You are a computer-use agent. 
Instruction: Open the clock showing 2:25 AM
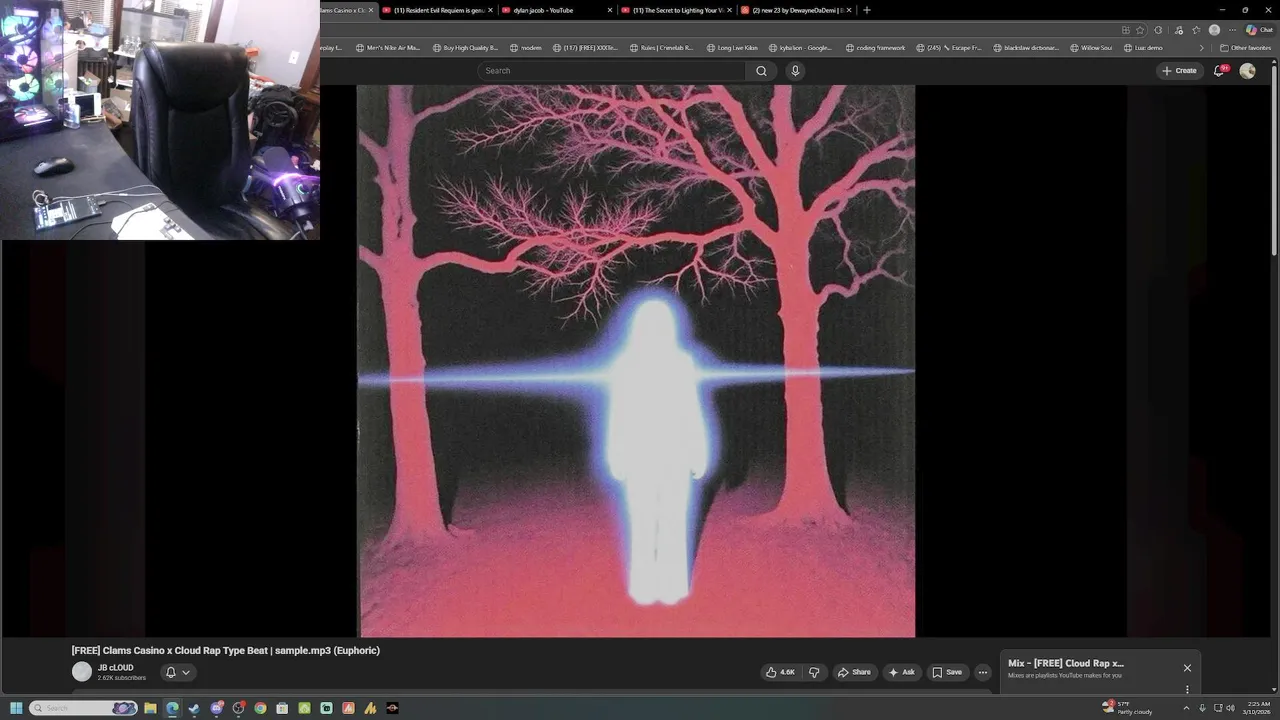click(x=1258, y=708)
